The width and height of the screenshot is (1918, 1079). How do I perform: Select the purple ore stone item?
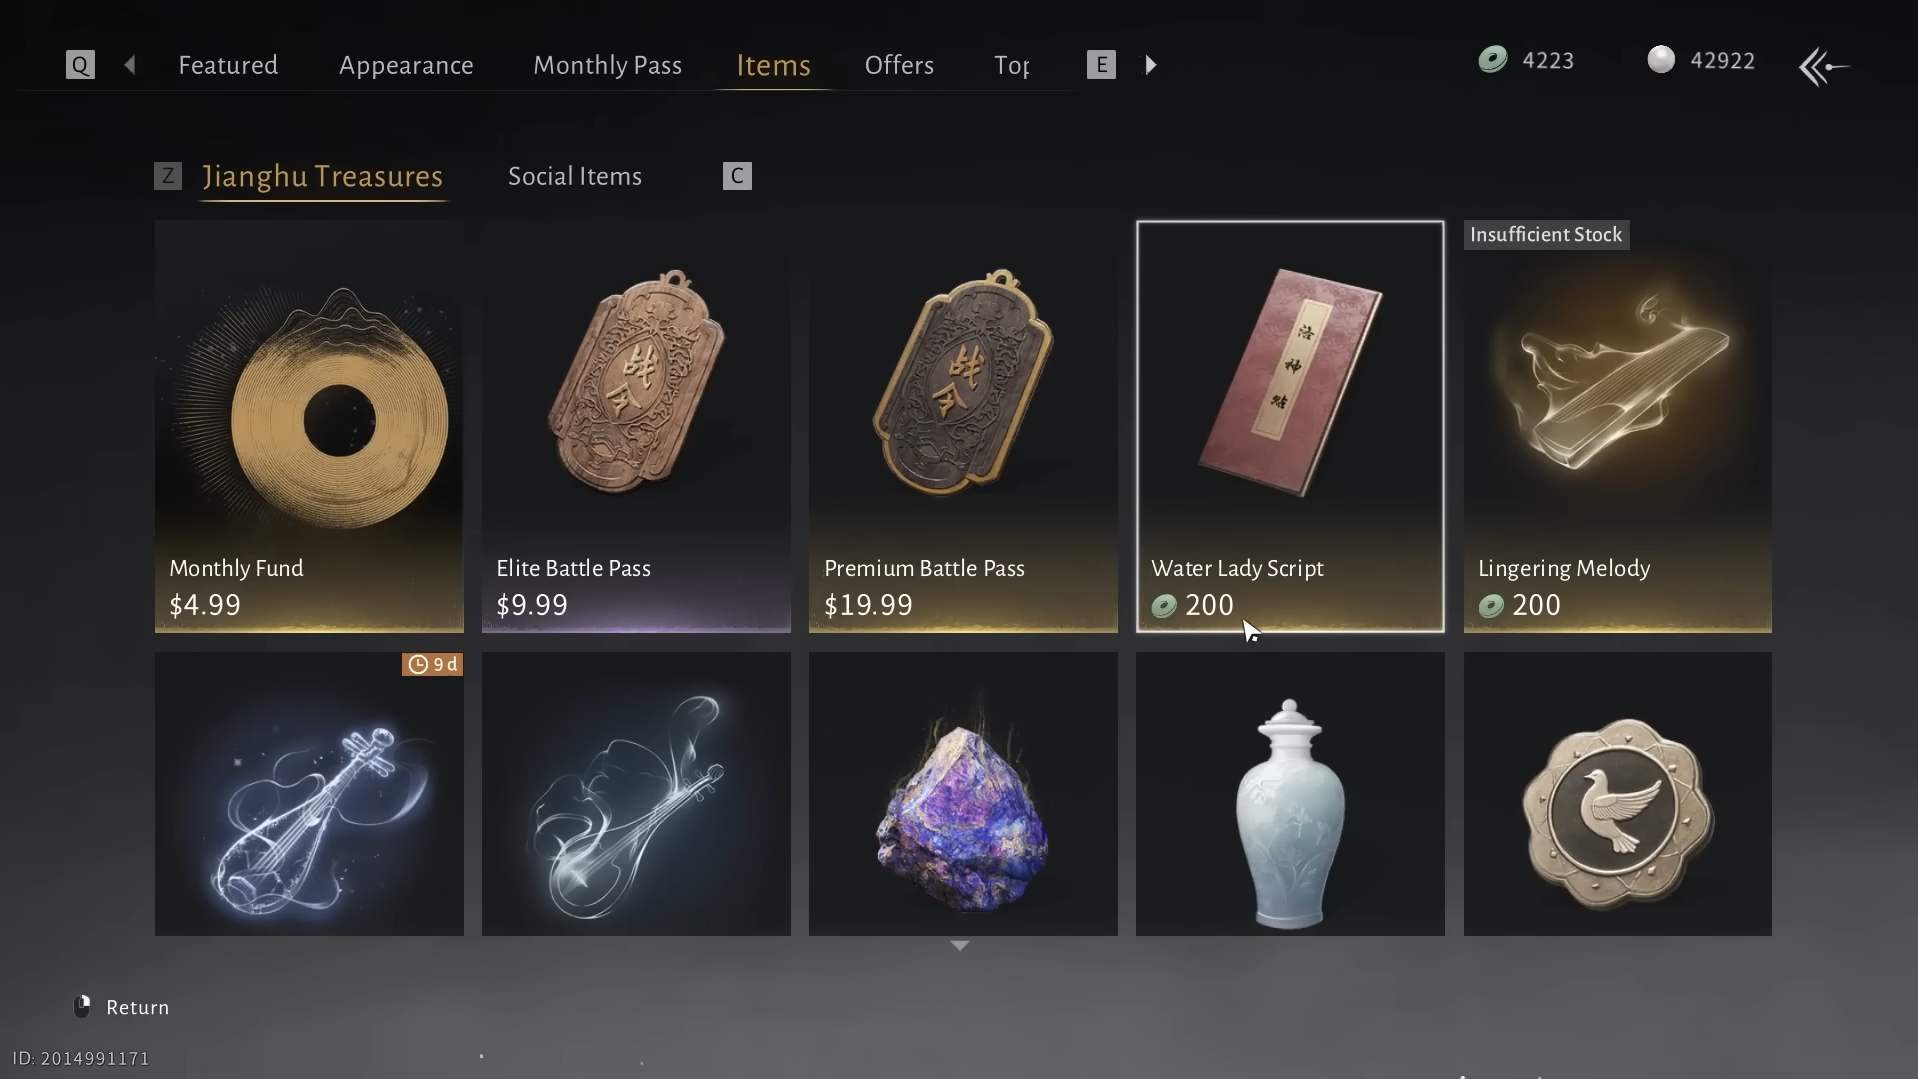(x=963, y=794)
